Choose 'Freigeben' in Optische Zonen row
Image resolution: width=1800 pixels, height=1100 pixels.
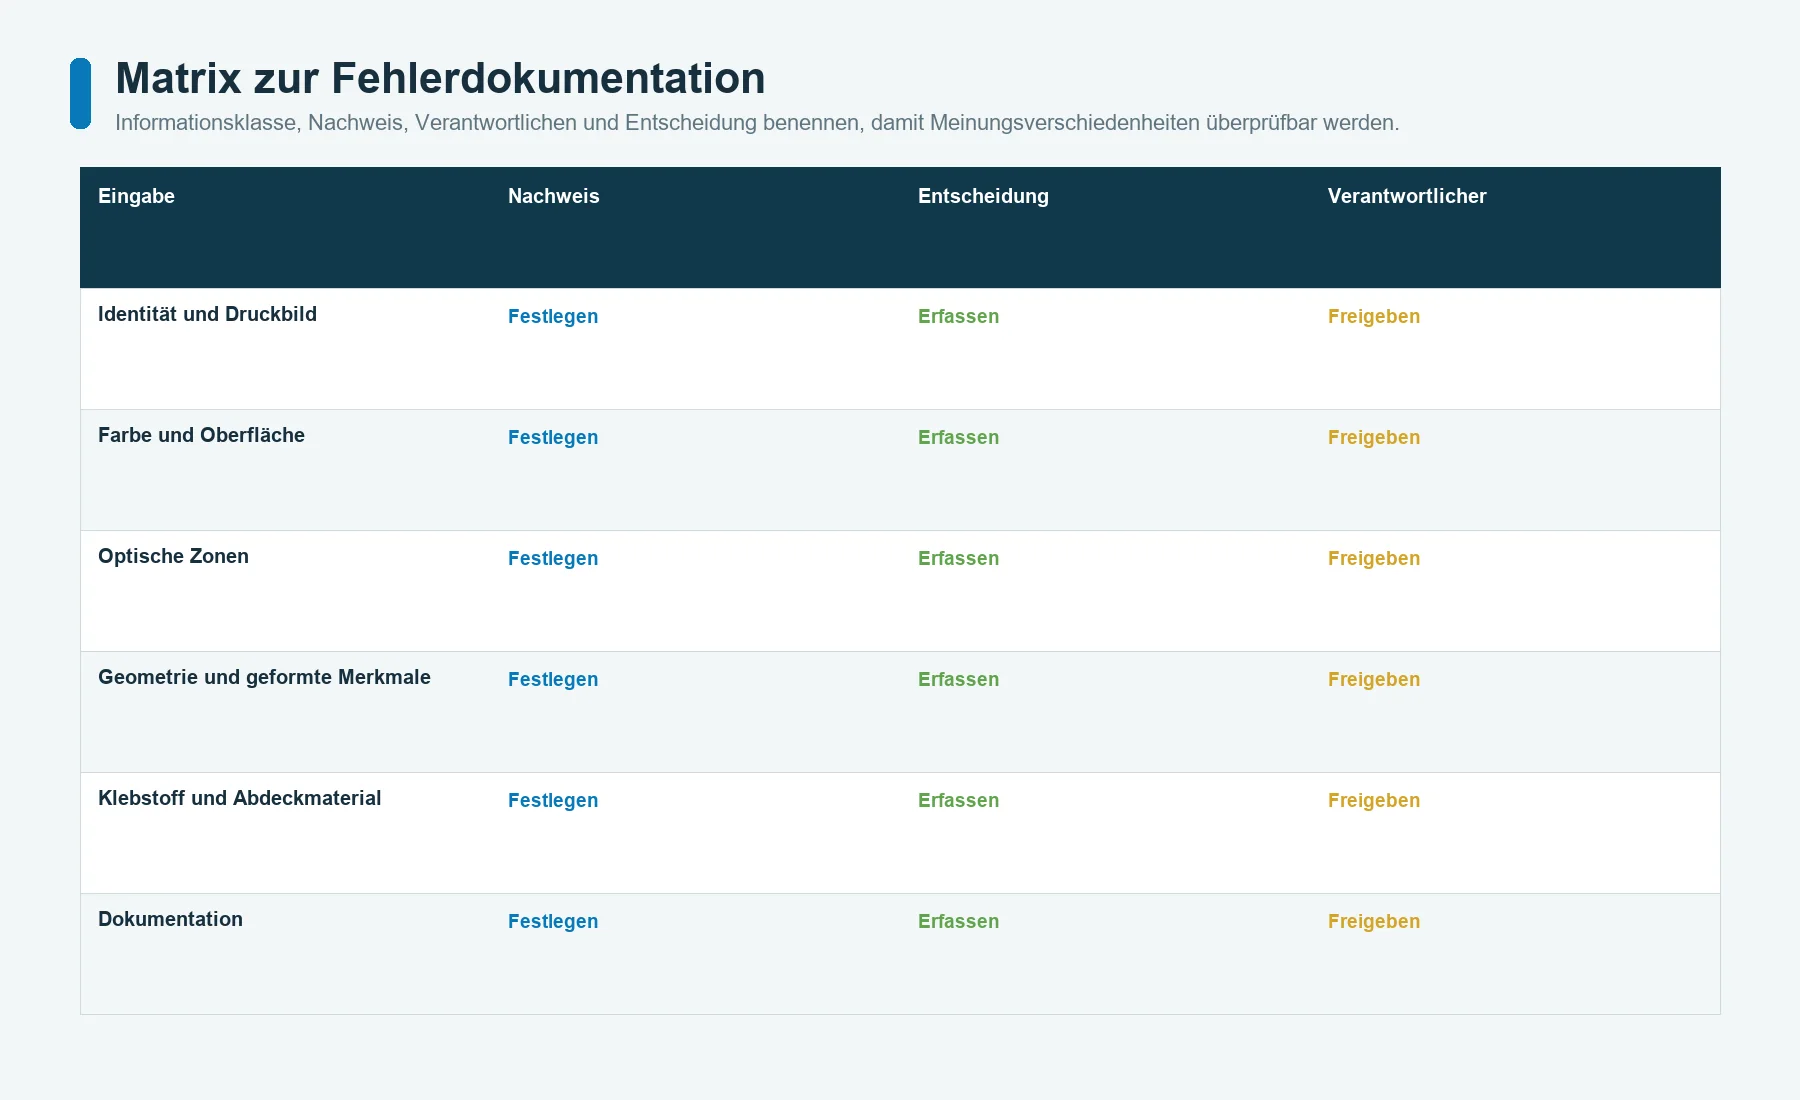1374,558
